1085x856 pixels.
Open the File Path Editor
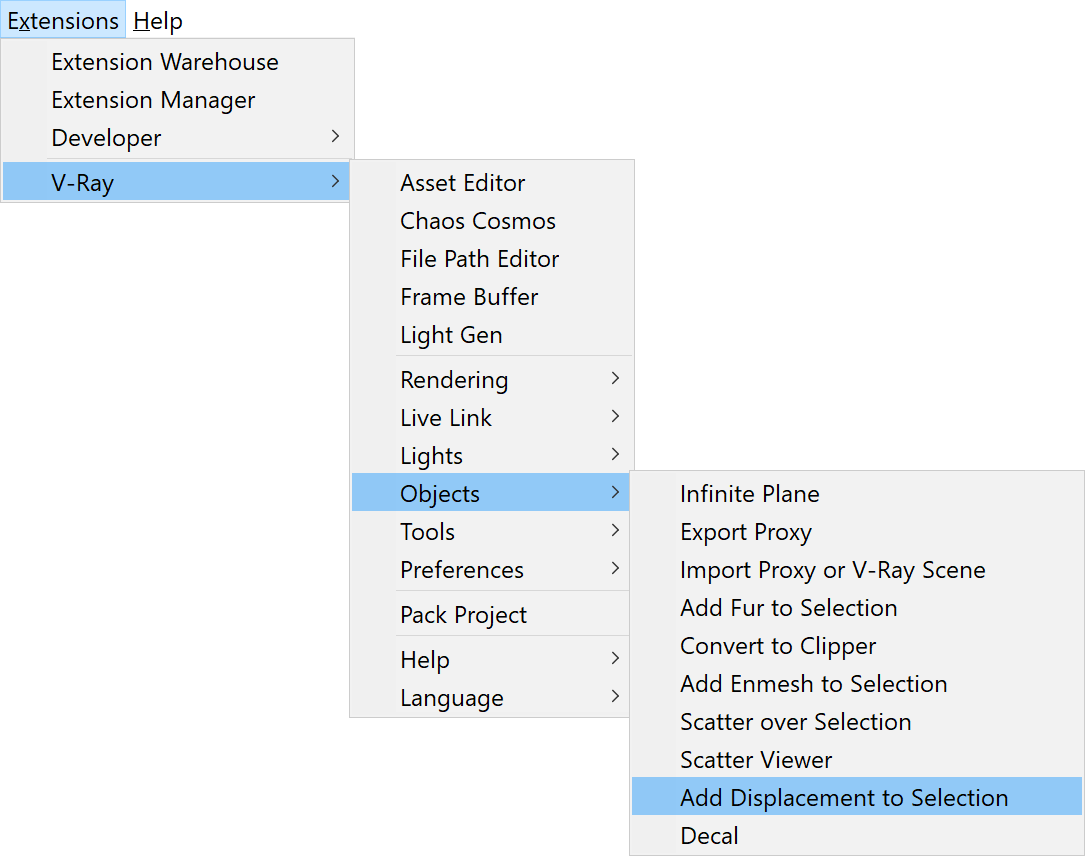pyautogui.click(x=492, y=259)
